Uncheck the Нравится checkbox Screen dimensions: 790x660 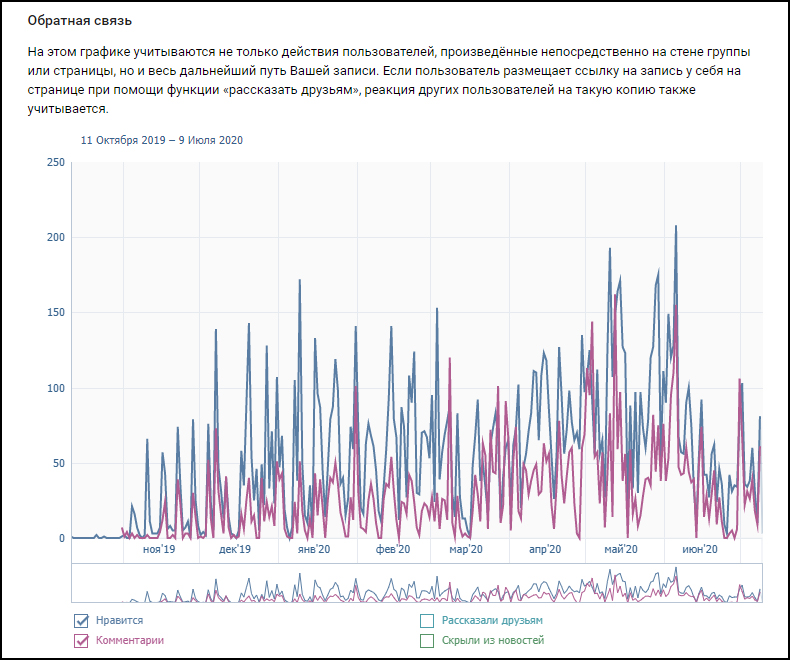pyautogui.click(x=82, y=621)
